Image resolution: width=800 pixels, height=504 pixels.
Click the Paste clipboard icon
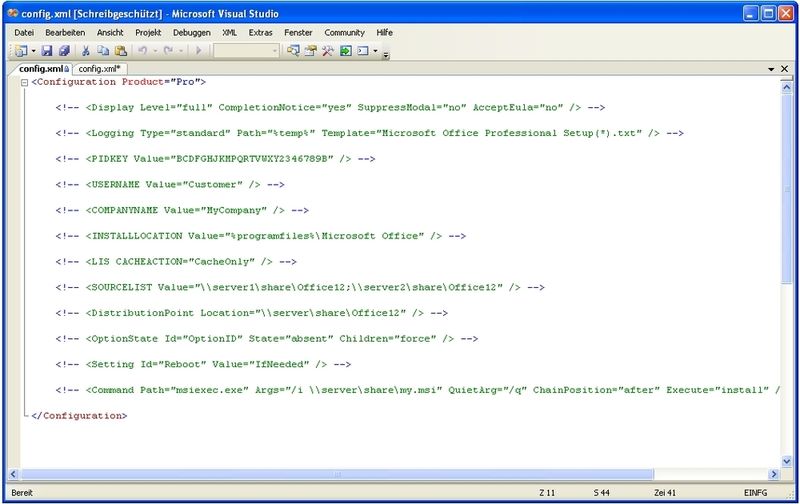[120, 51]
